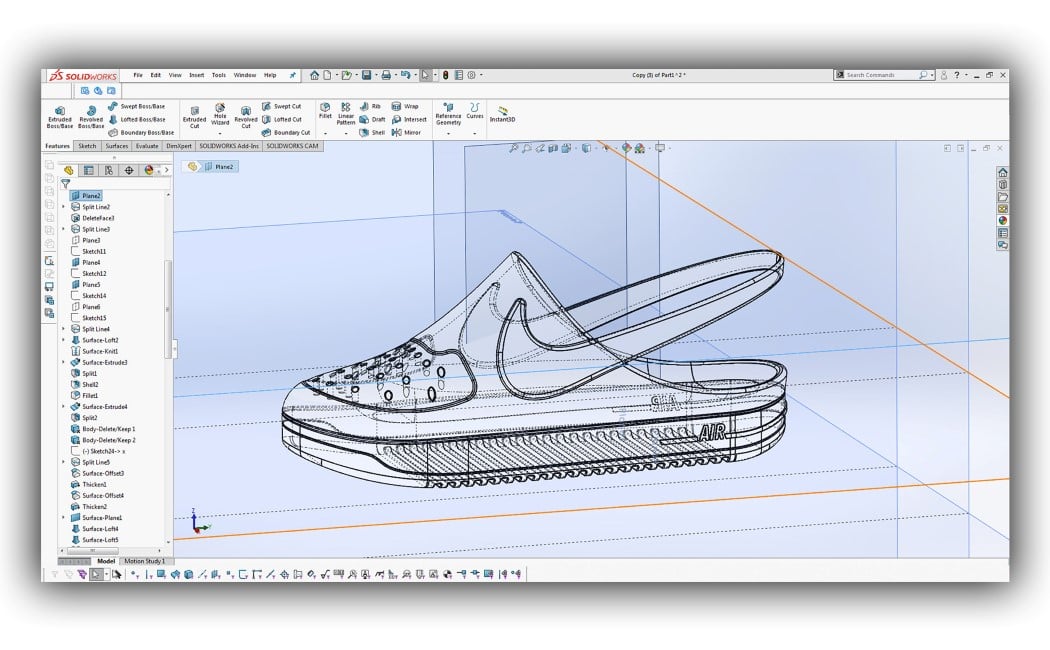The image size is (1050, 650).
Task: Select the Mirror feature tool
Action: [x=406, y=132]
